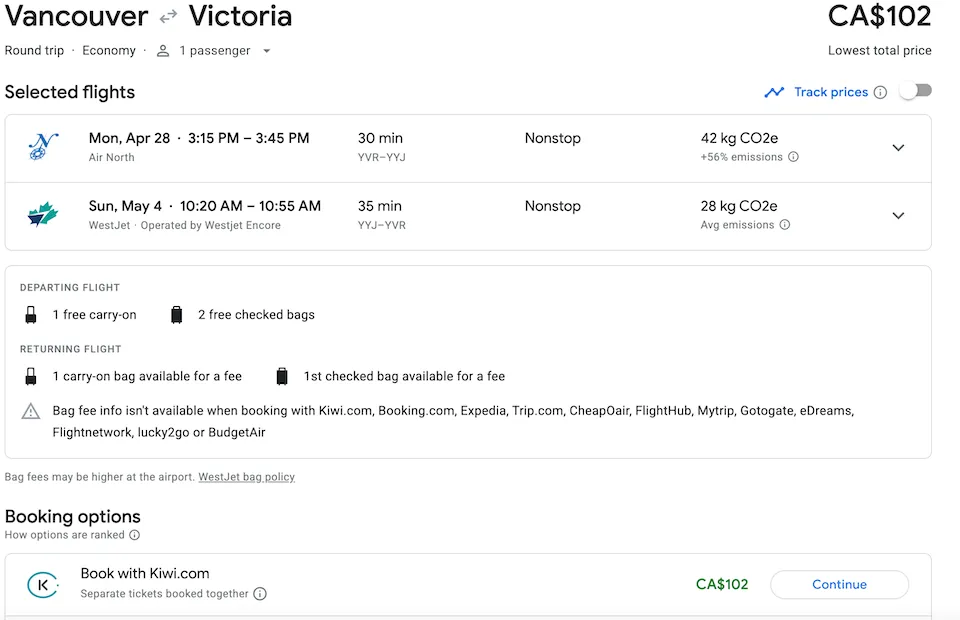Open the +56% emissions info icon
960x620 pixels.
tap(793, 157)
